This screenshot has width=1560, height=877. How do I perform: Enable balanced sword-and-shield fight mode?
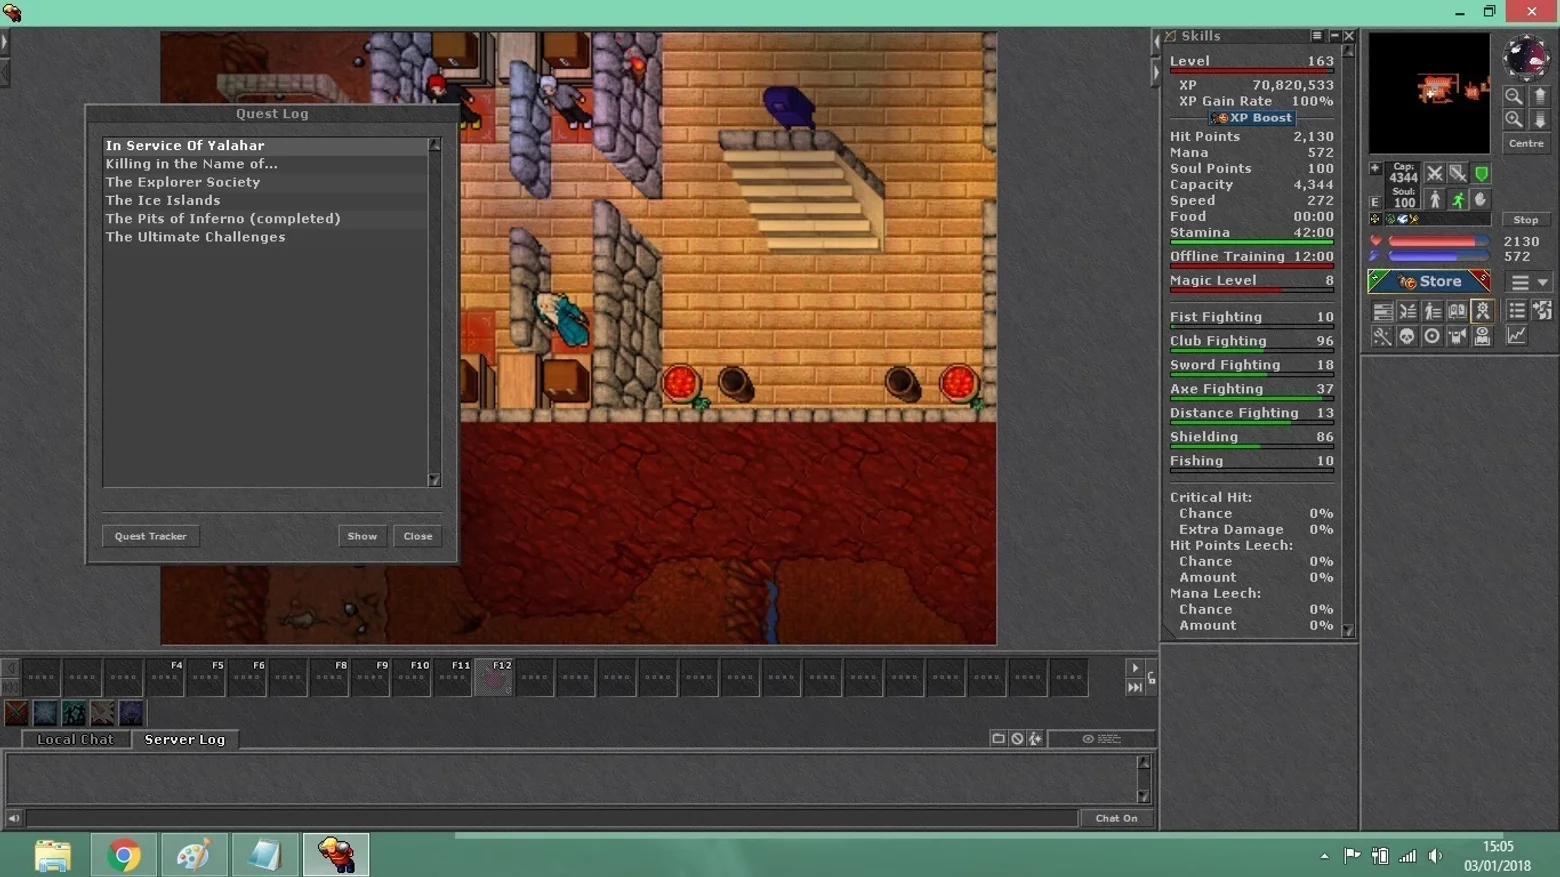1458,174
